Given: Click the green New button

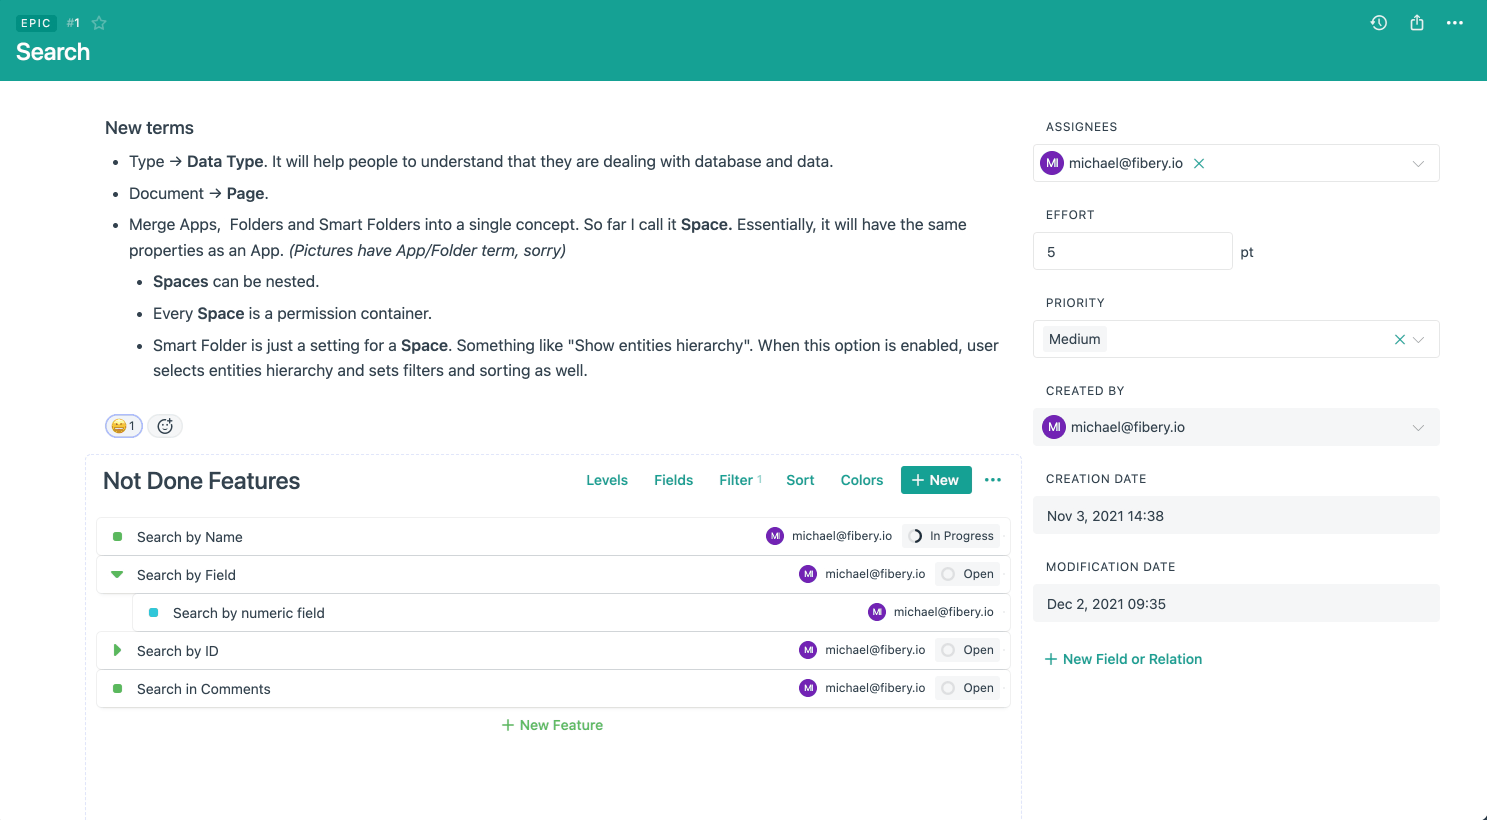Looking at the screenshot, I should pyautogui.click(x=935, y=480).
